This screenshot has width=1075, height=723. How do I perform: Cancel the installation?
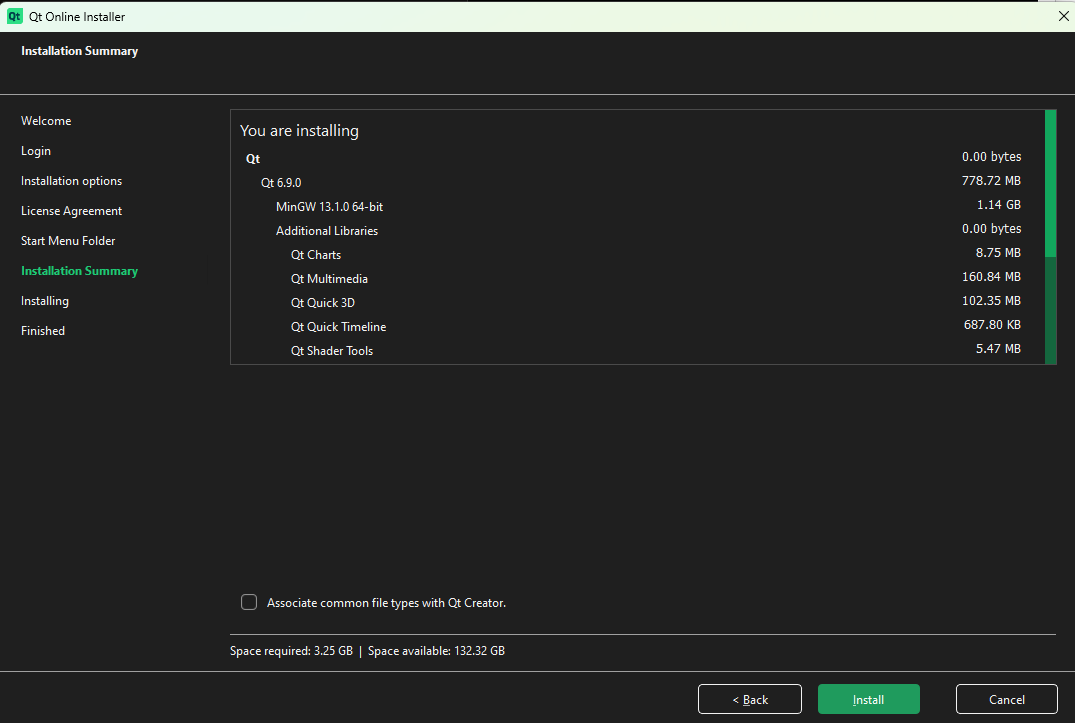pos(1006,700)
